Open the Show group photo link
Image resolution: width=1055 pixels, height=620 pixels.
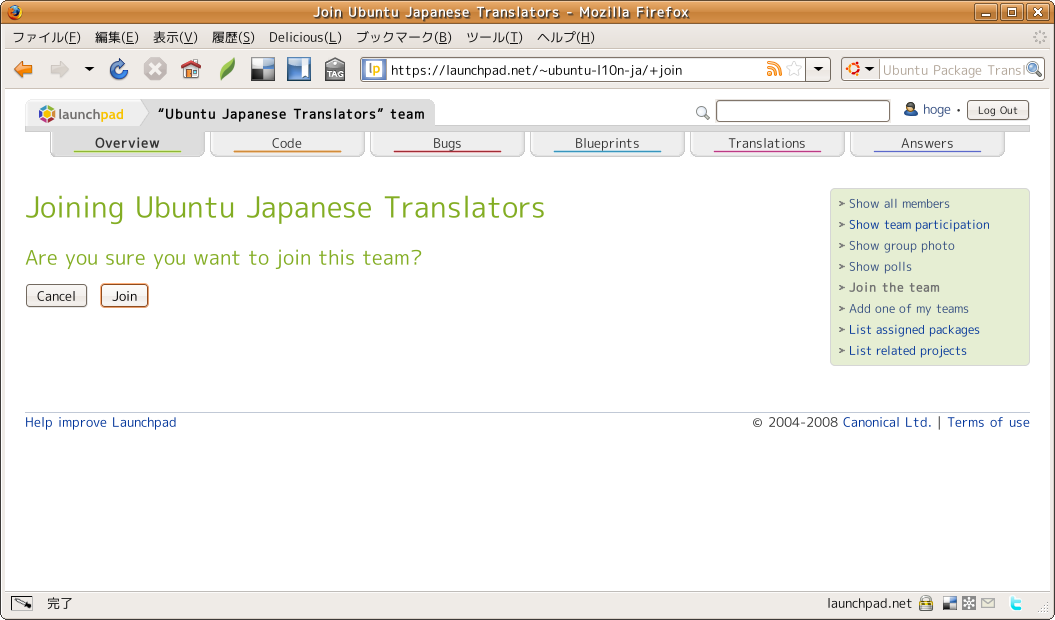click(902, 246)
